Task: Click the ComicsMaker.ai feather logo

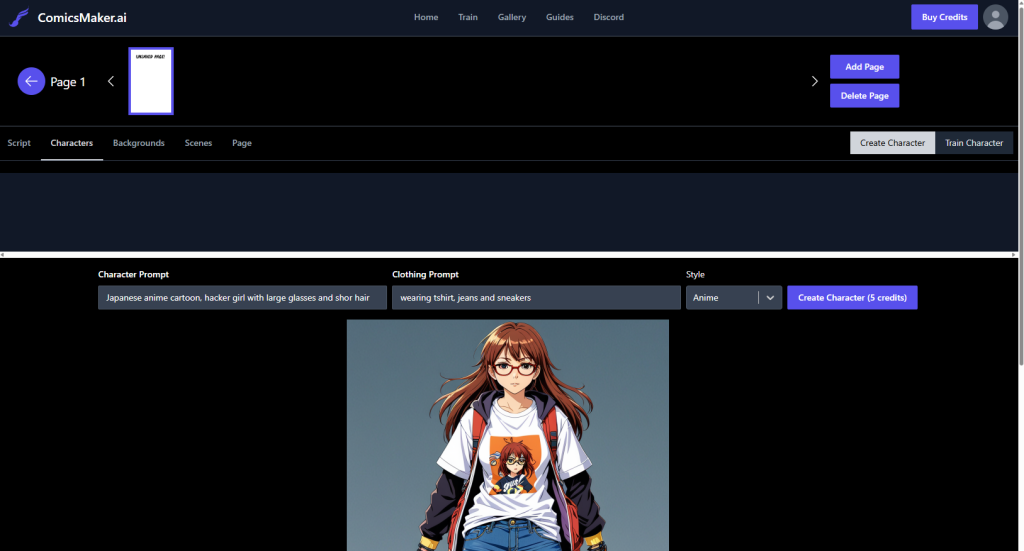Action: coord(18,17)
